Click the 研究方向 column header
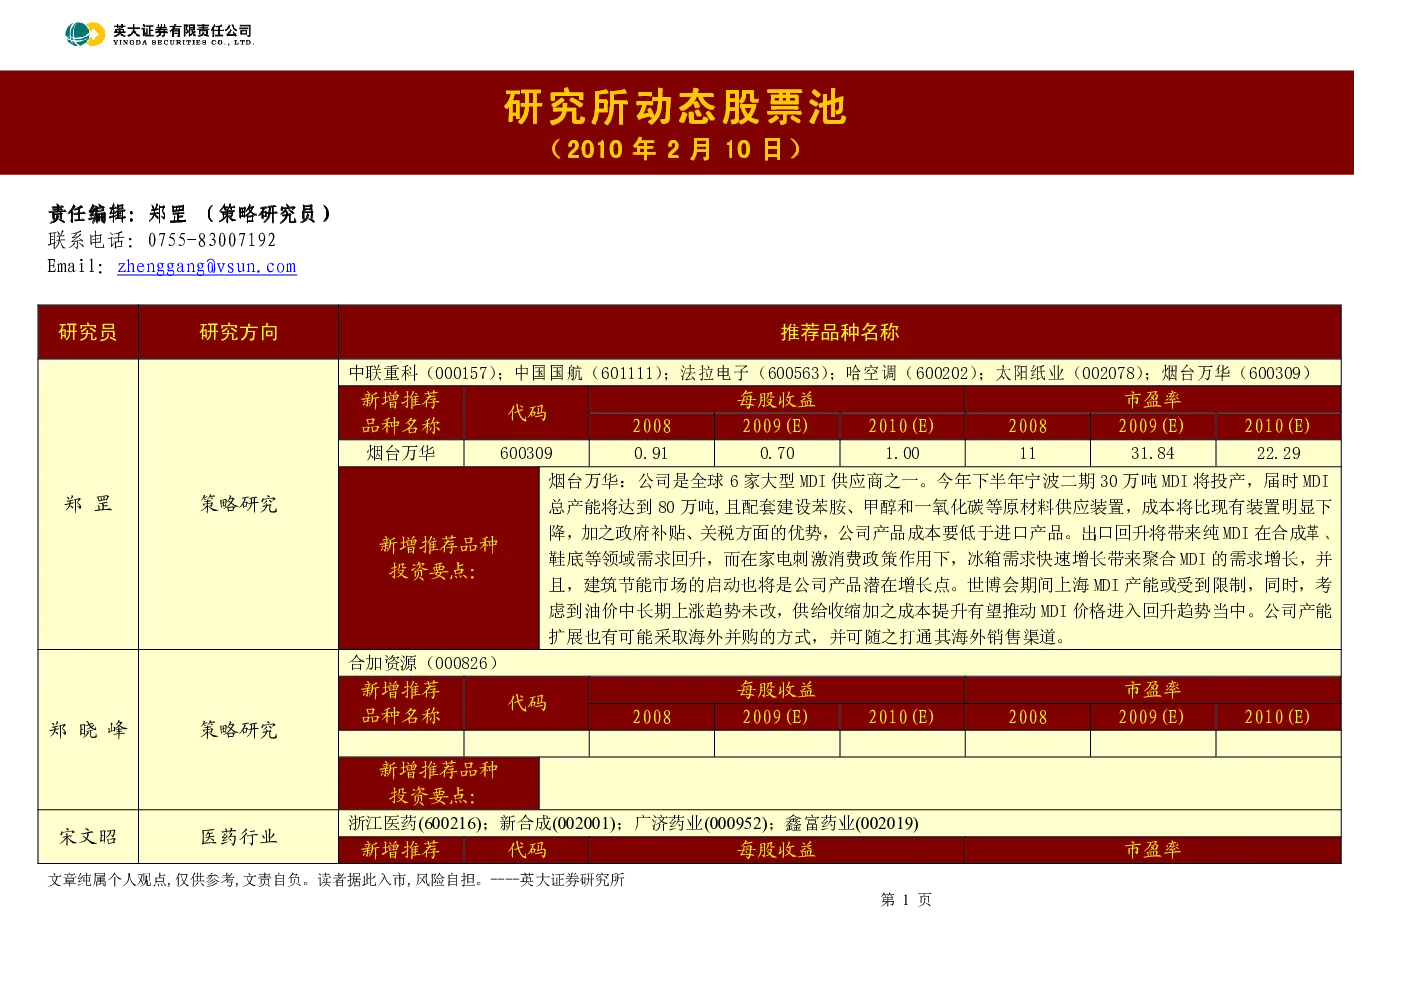1403x992 pixels. coord(239,332)
